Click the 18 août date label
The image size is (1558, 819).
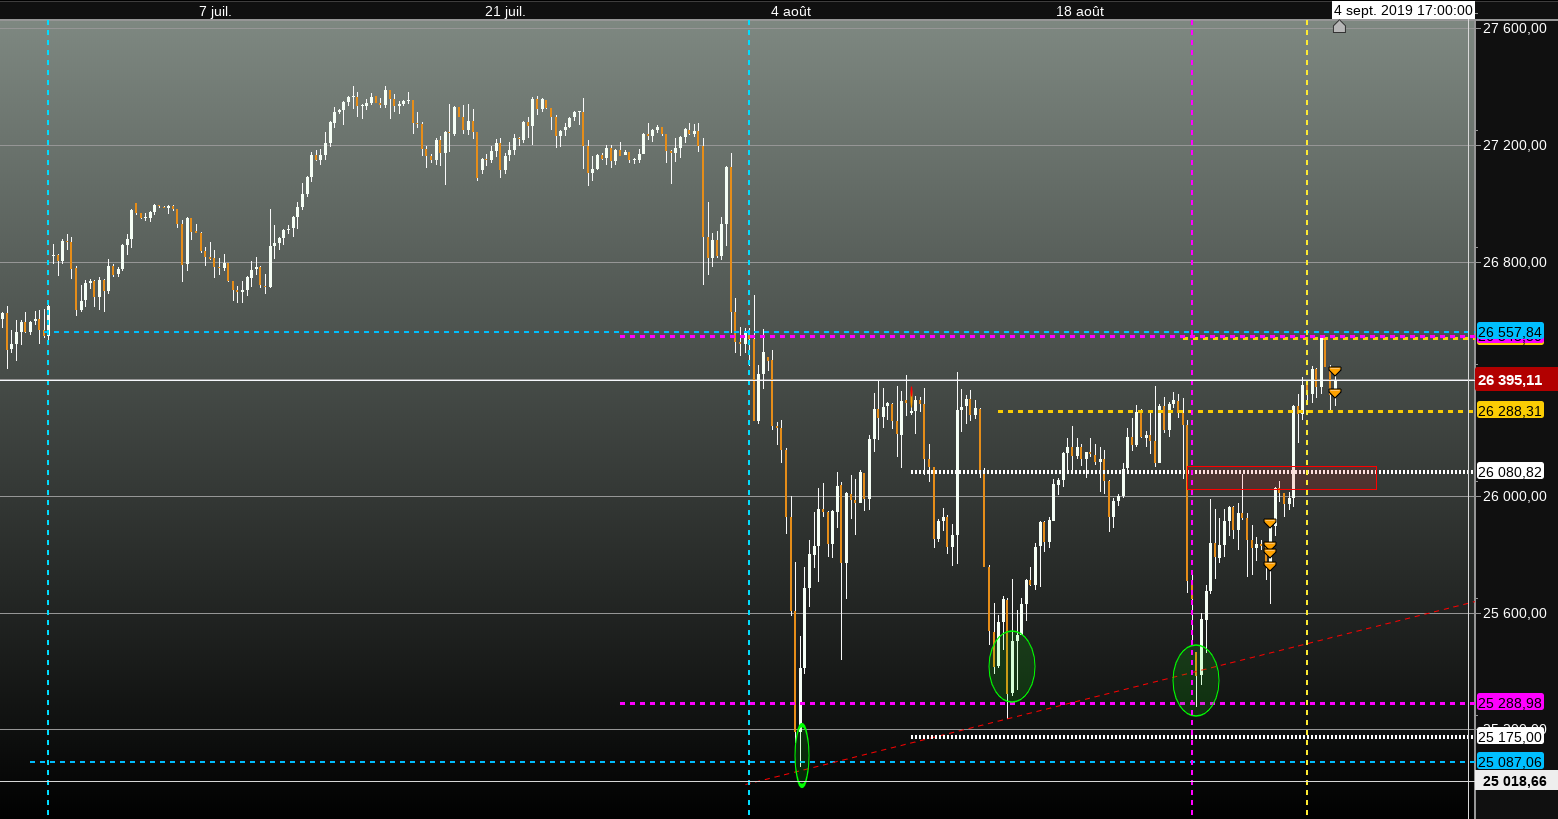tap(1080, 11)
